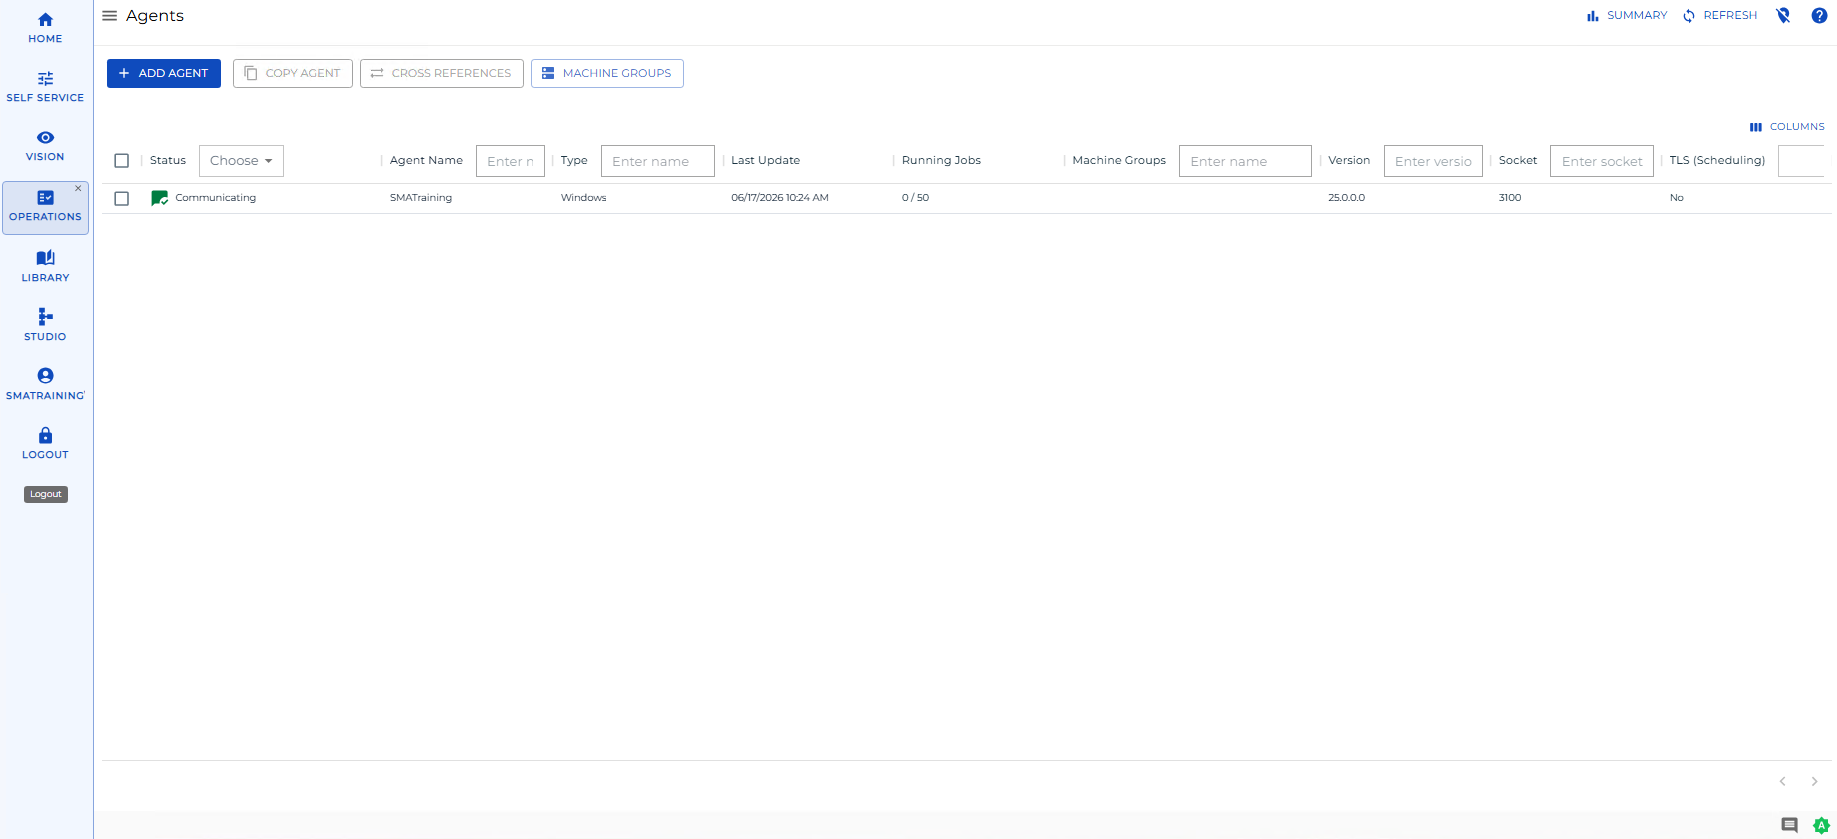This screenshot has height=839, width=1837.
Task: Expand the Status Choose dropdown
Action: click(x=241, y=161)
